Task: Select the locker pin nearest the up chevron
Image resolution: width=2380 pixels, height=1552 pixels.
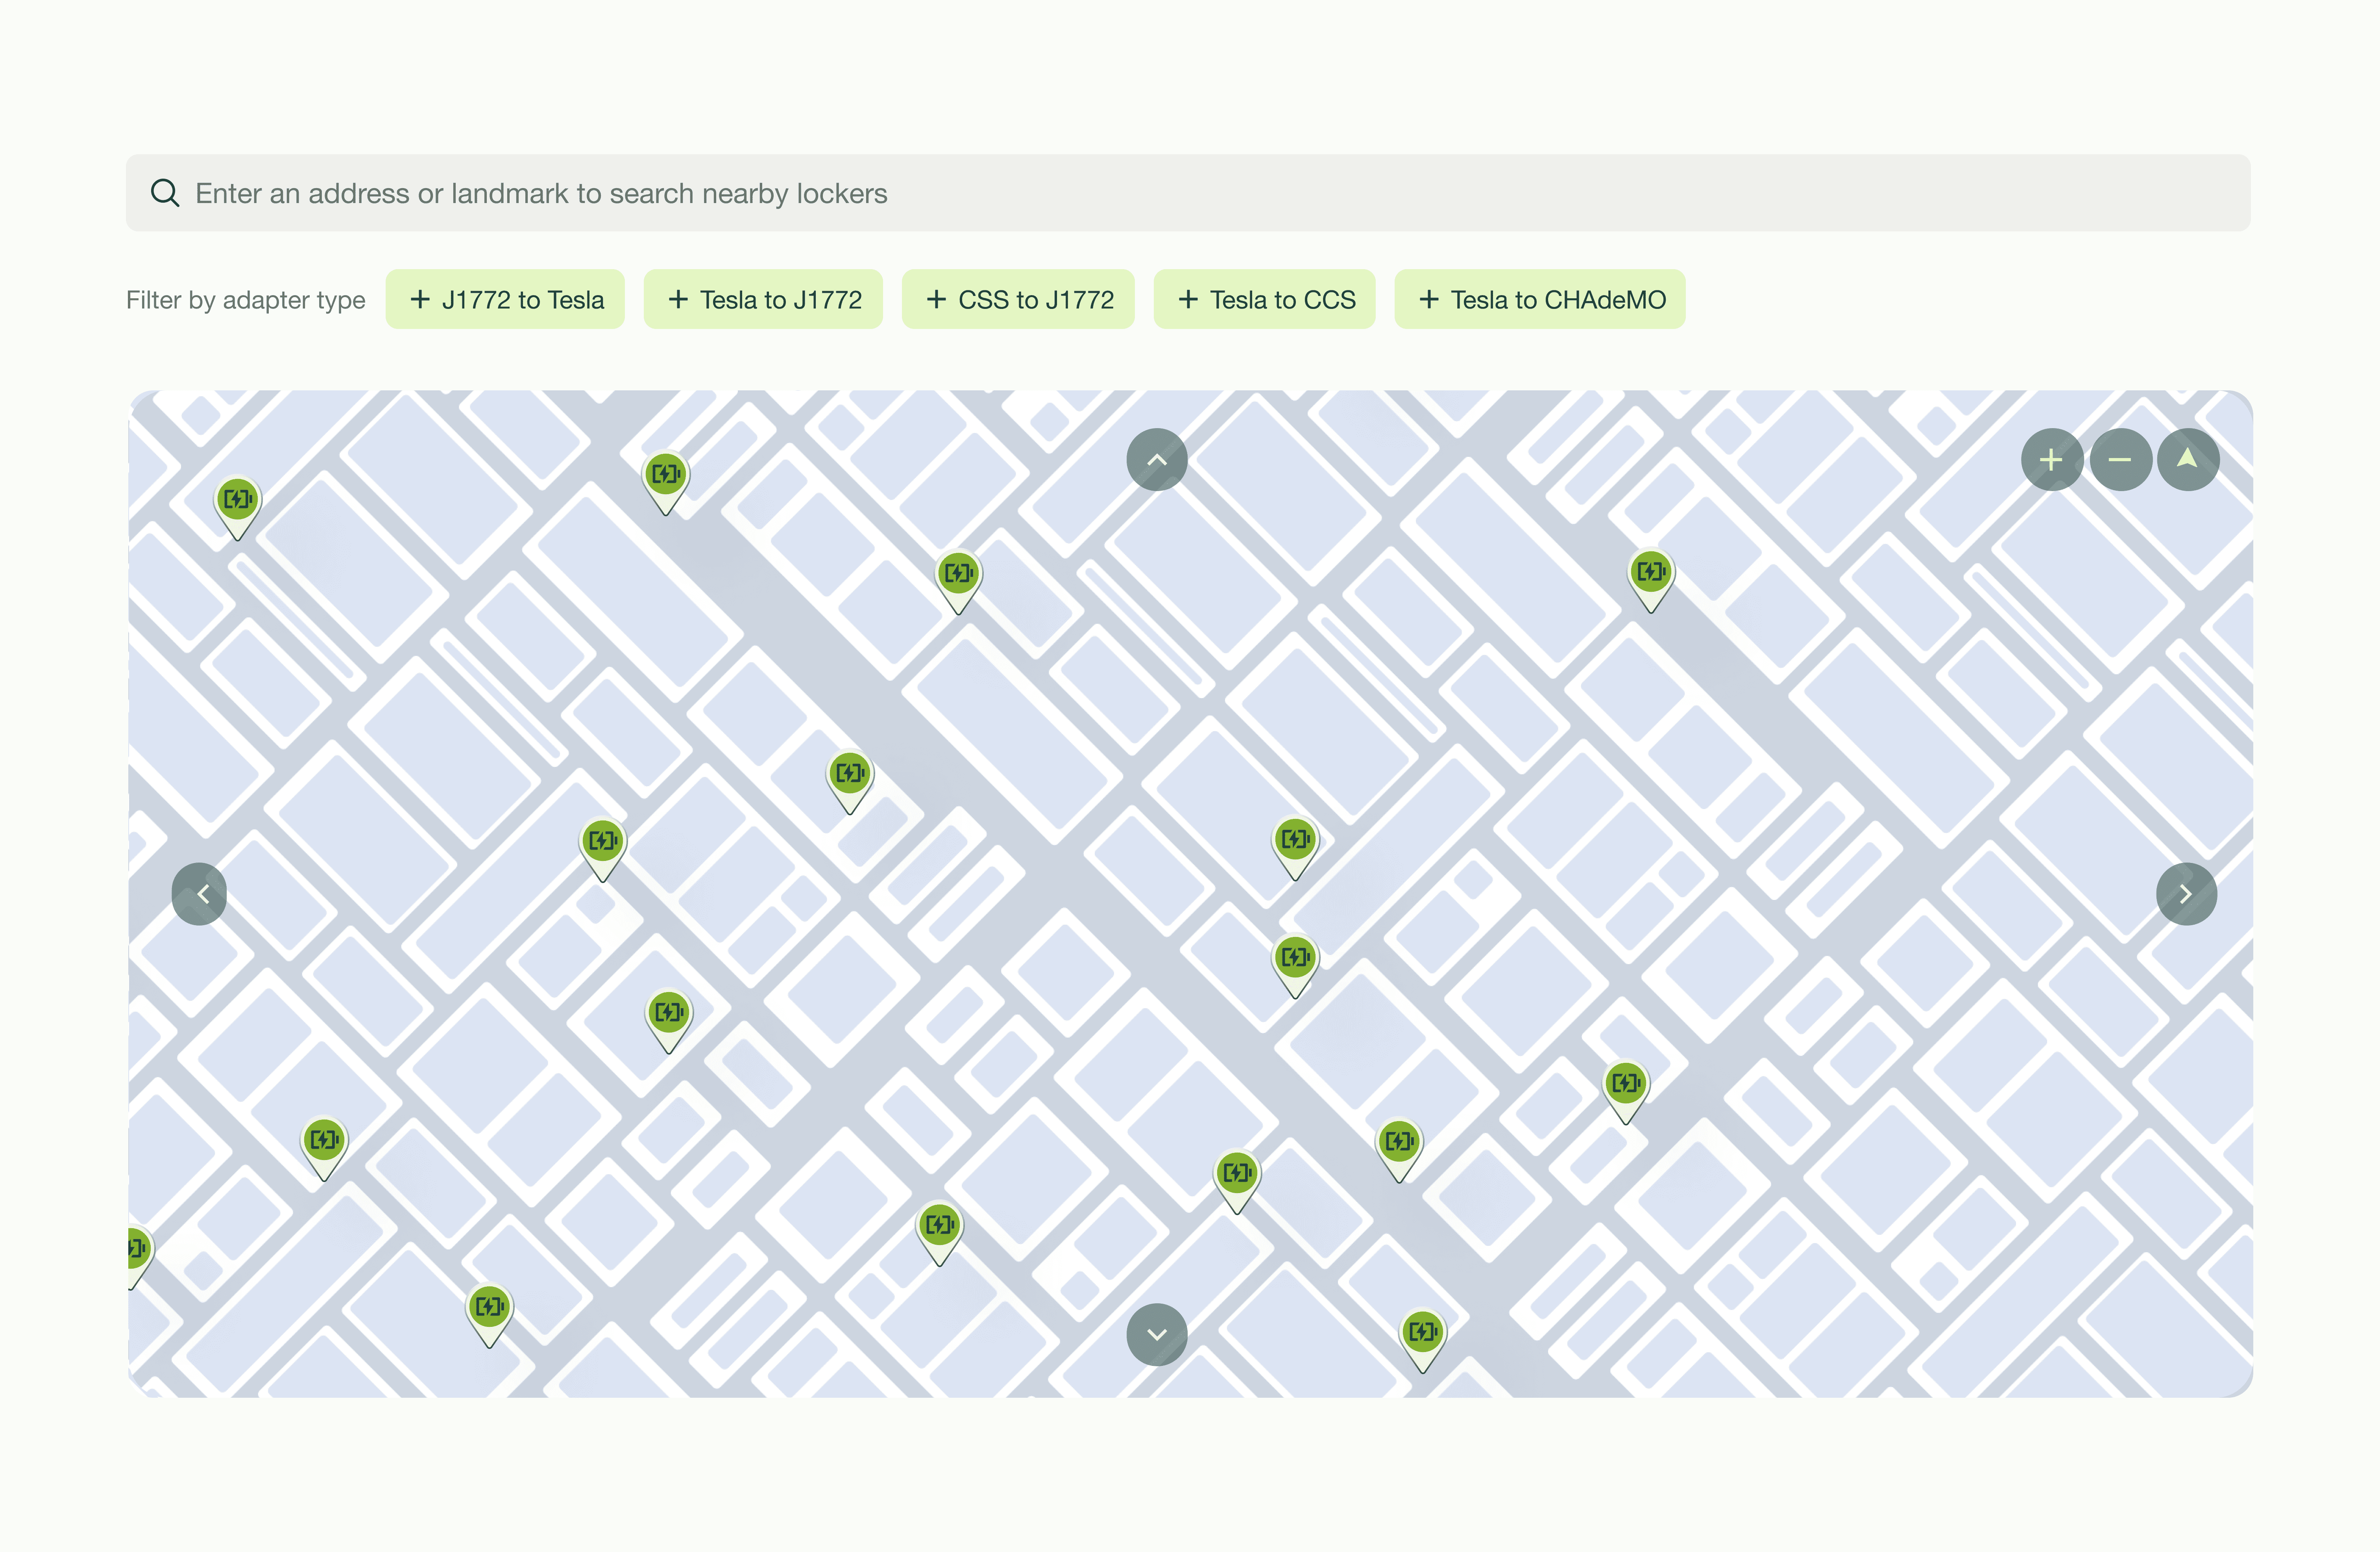Action: [958, 573]
